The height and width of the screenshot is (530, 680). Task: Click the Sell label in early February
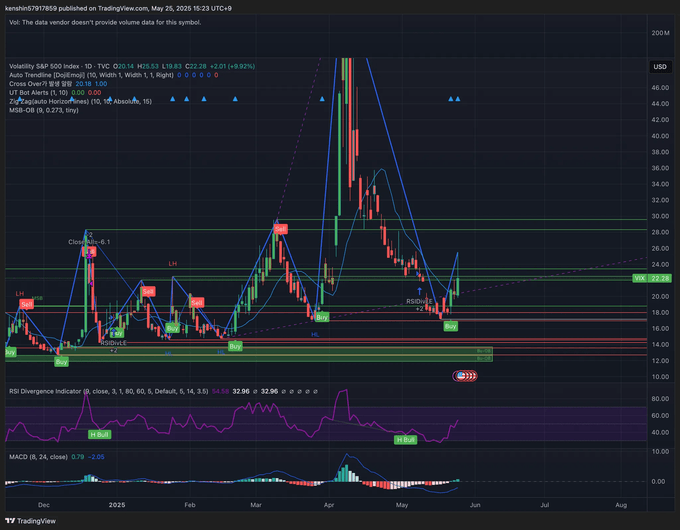pyautogui.click(x=197, y=303)
